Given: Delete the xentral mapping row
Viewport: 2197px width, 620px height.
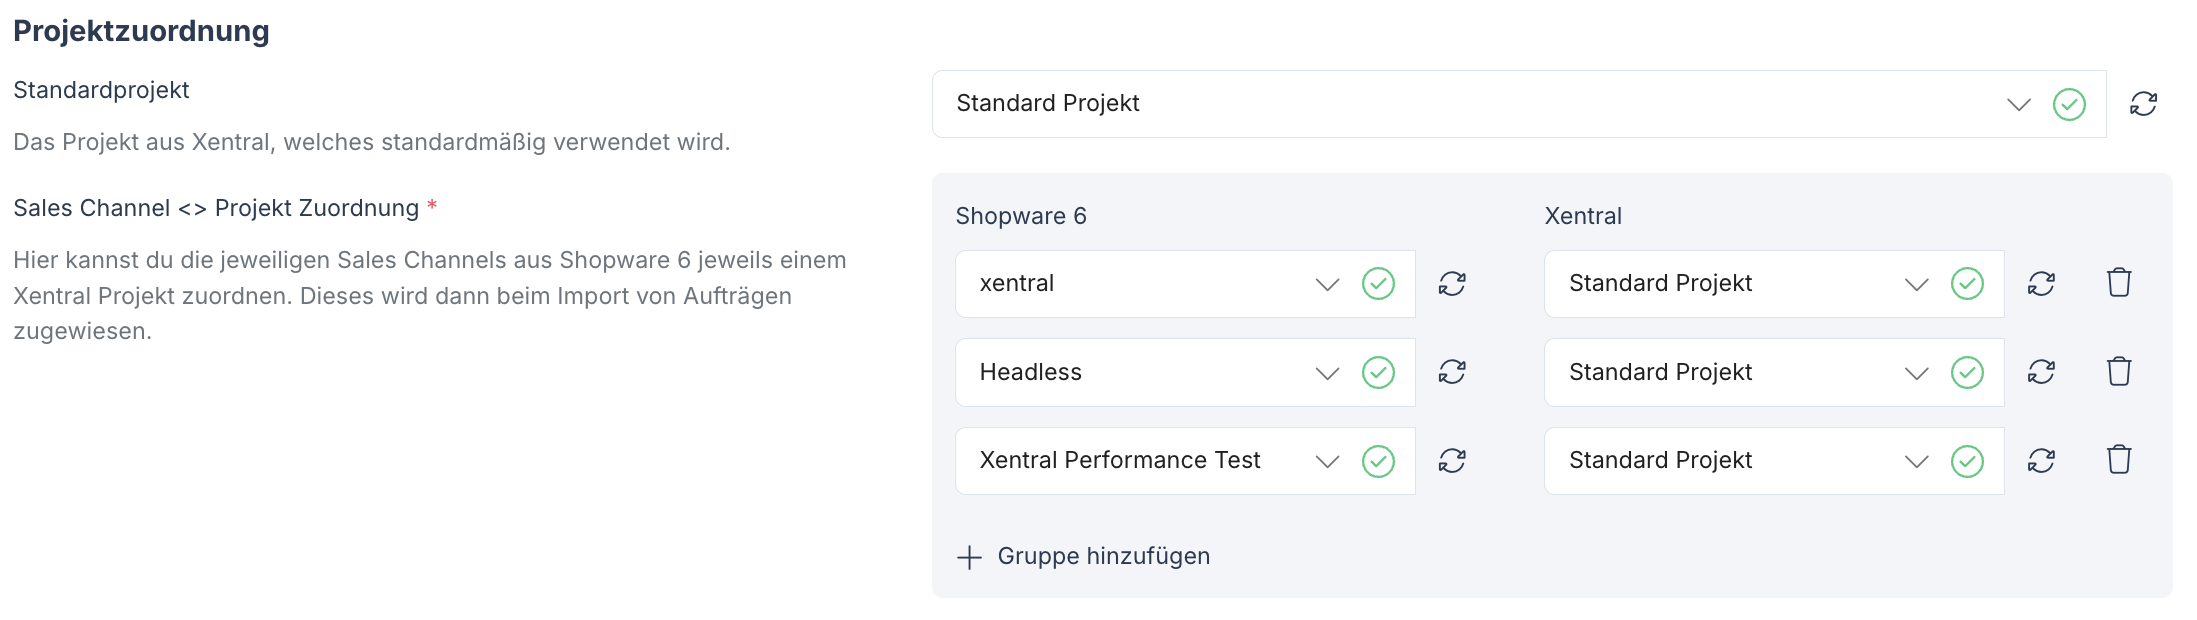Looking at the screenshot, I should [x=2119, y=283].
